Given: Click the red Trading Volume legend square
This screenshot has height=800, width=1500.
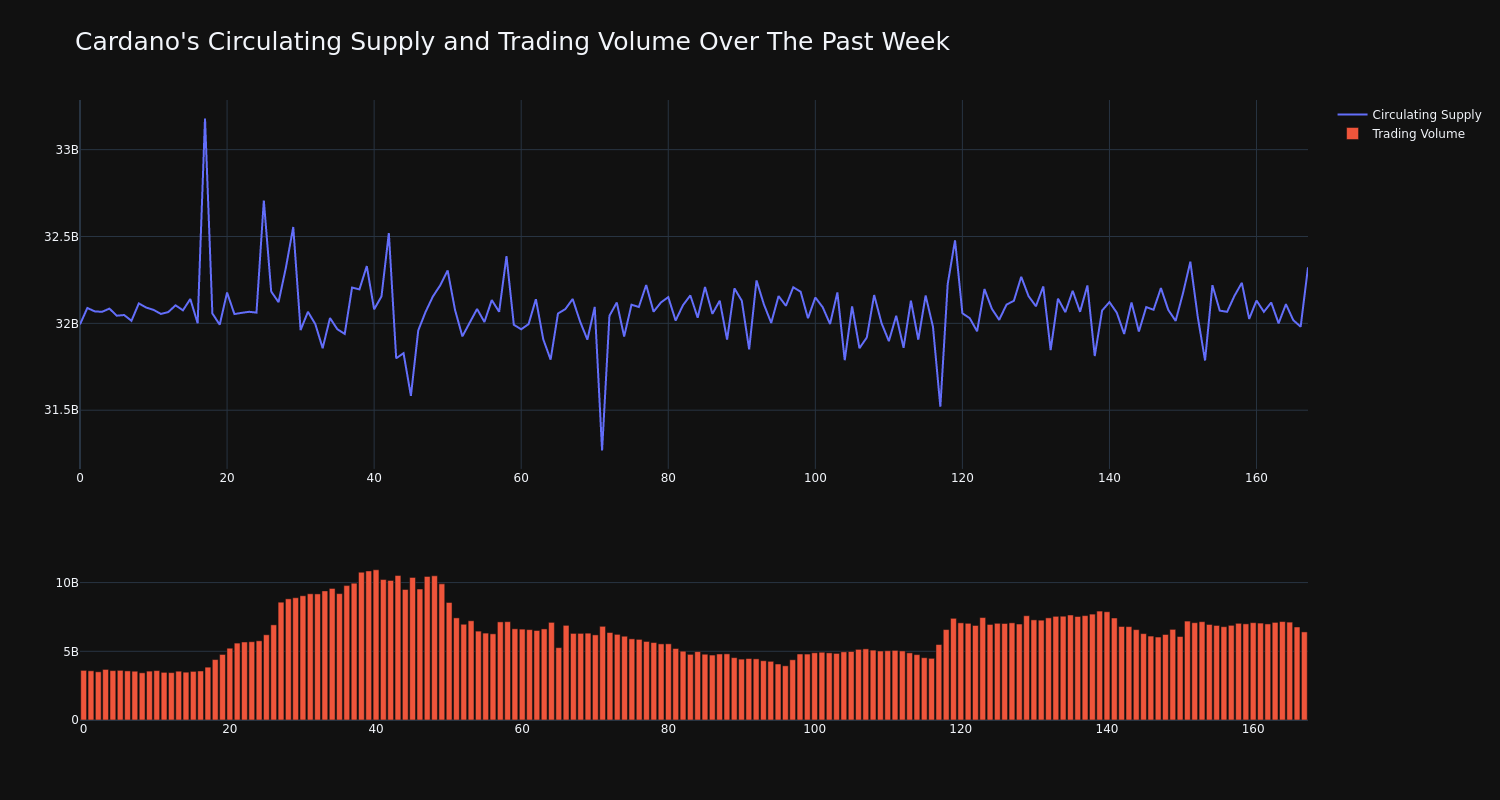Looking at the screenshot, I should (1352, 134).
